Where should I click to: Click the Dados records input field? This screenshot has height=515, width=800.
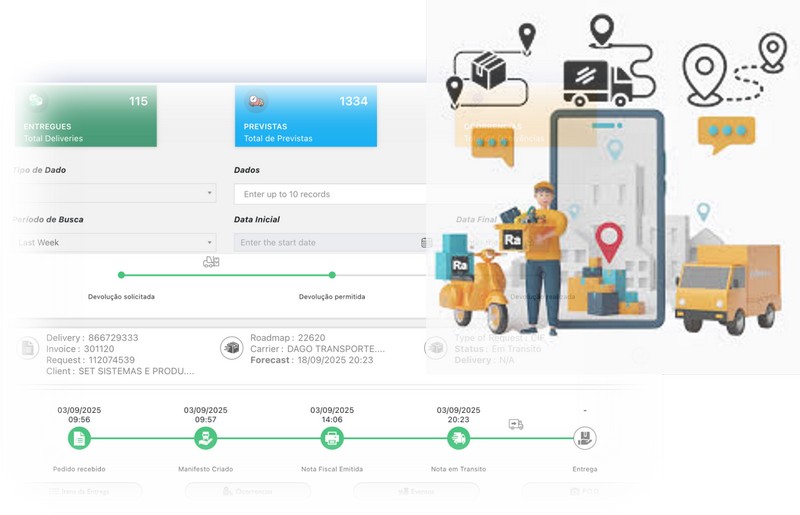tap(332, 194)
